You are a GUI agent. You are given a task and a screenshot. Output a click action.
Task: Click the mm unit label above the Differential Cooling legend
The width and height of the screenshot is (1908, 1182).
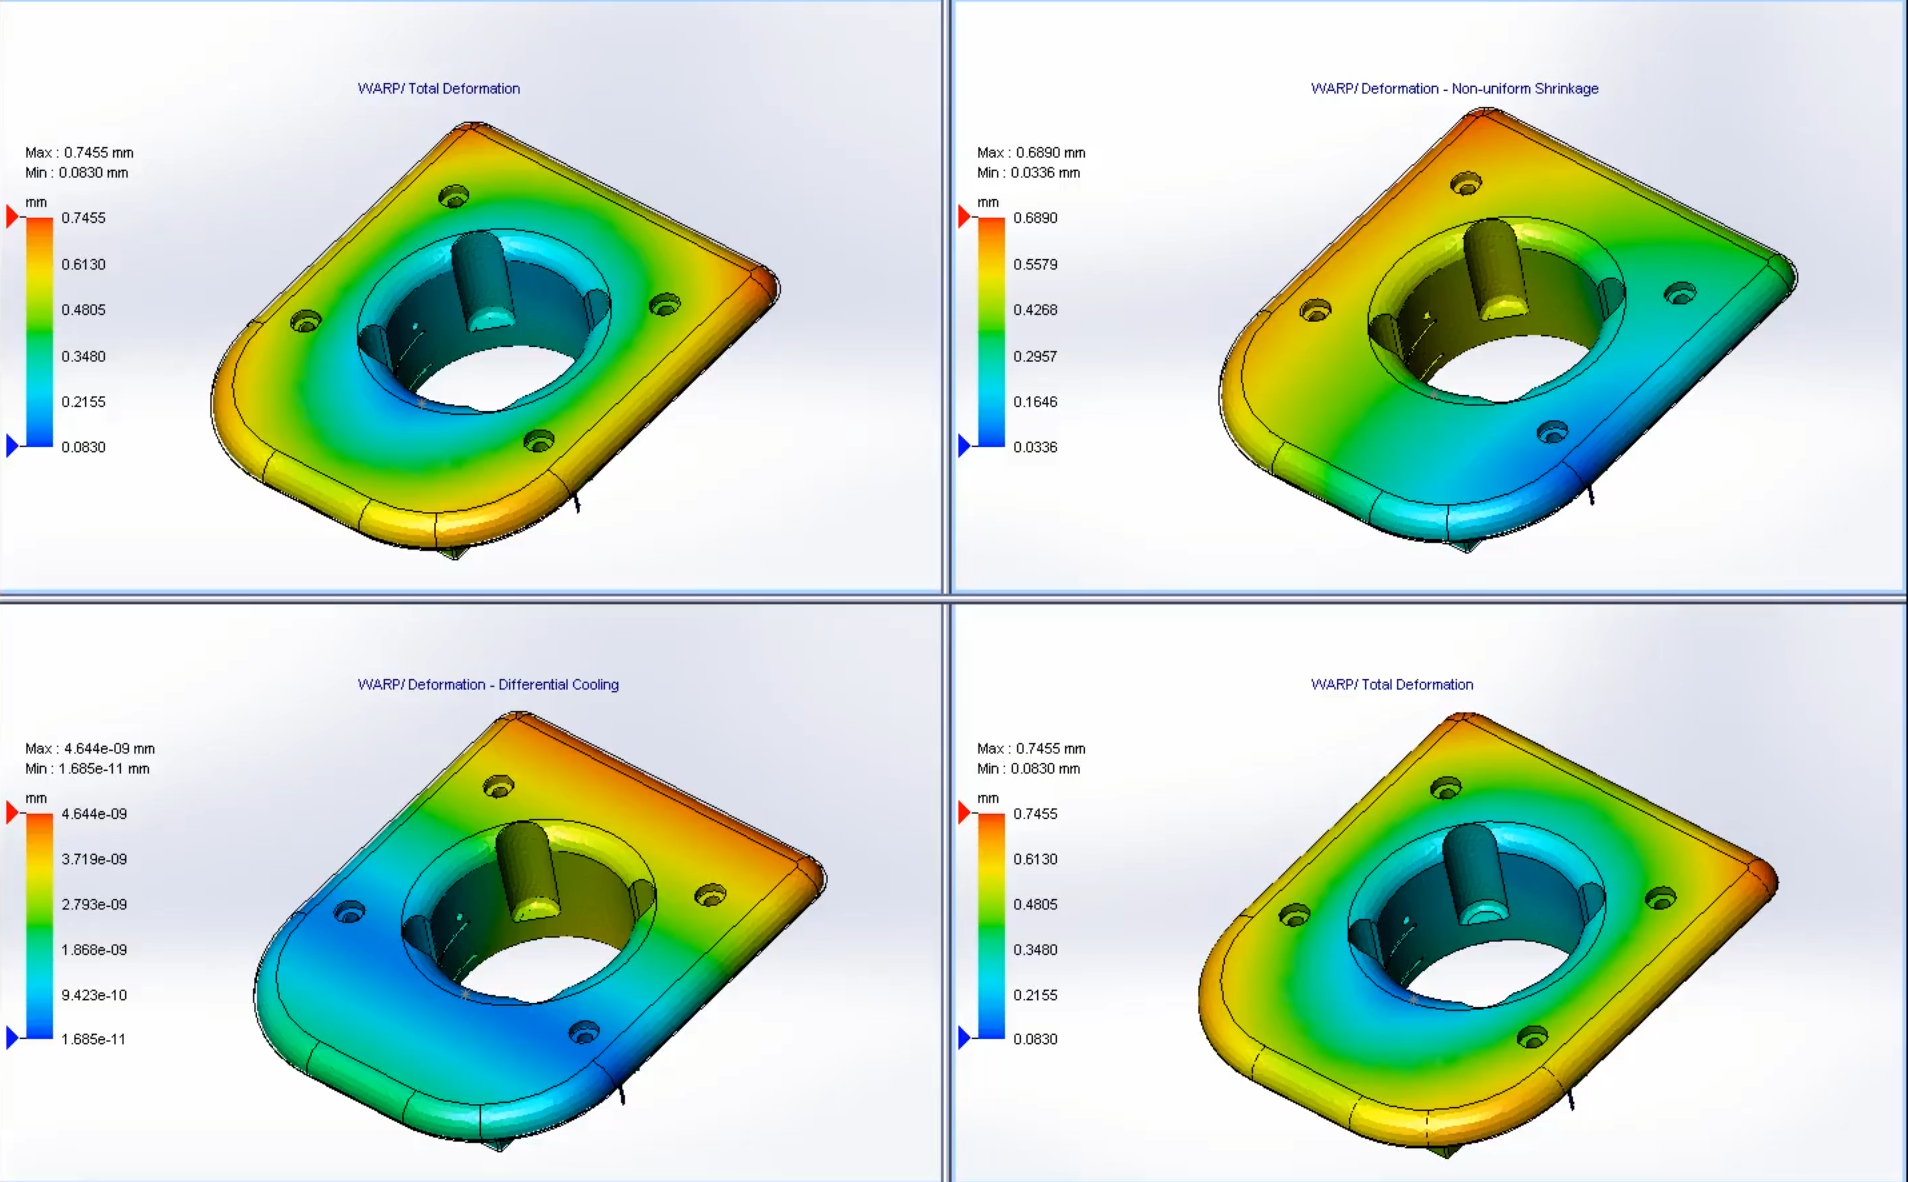point(36,798)
